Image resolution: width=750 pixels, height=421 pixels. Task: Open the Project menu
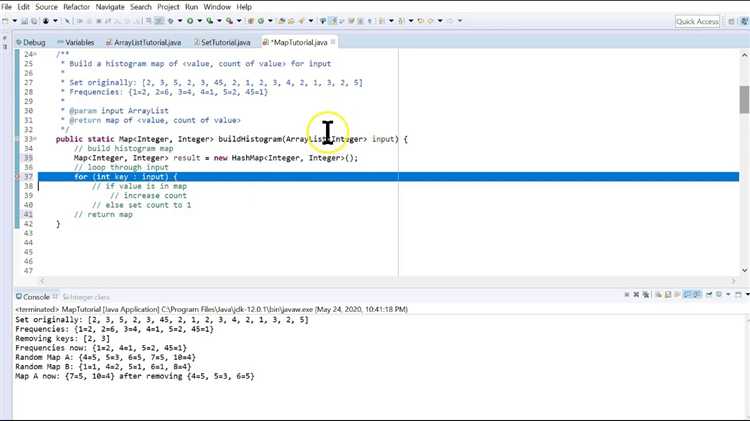(x=168, y=7)
